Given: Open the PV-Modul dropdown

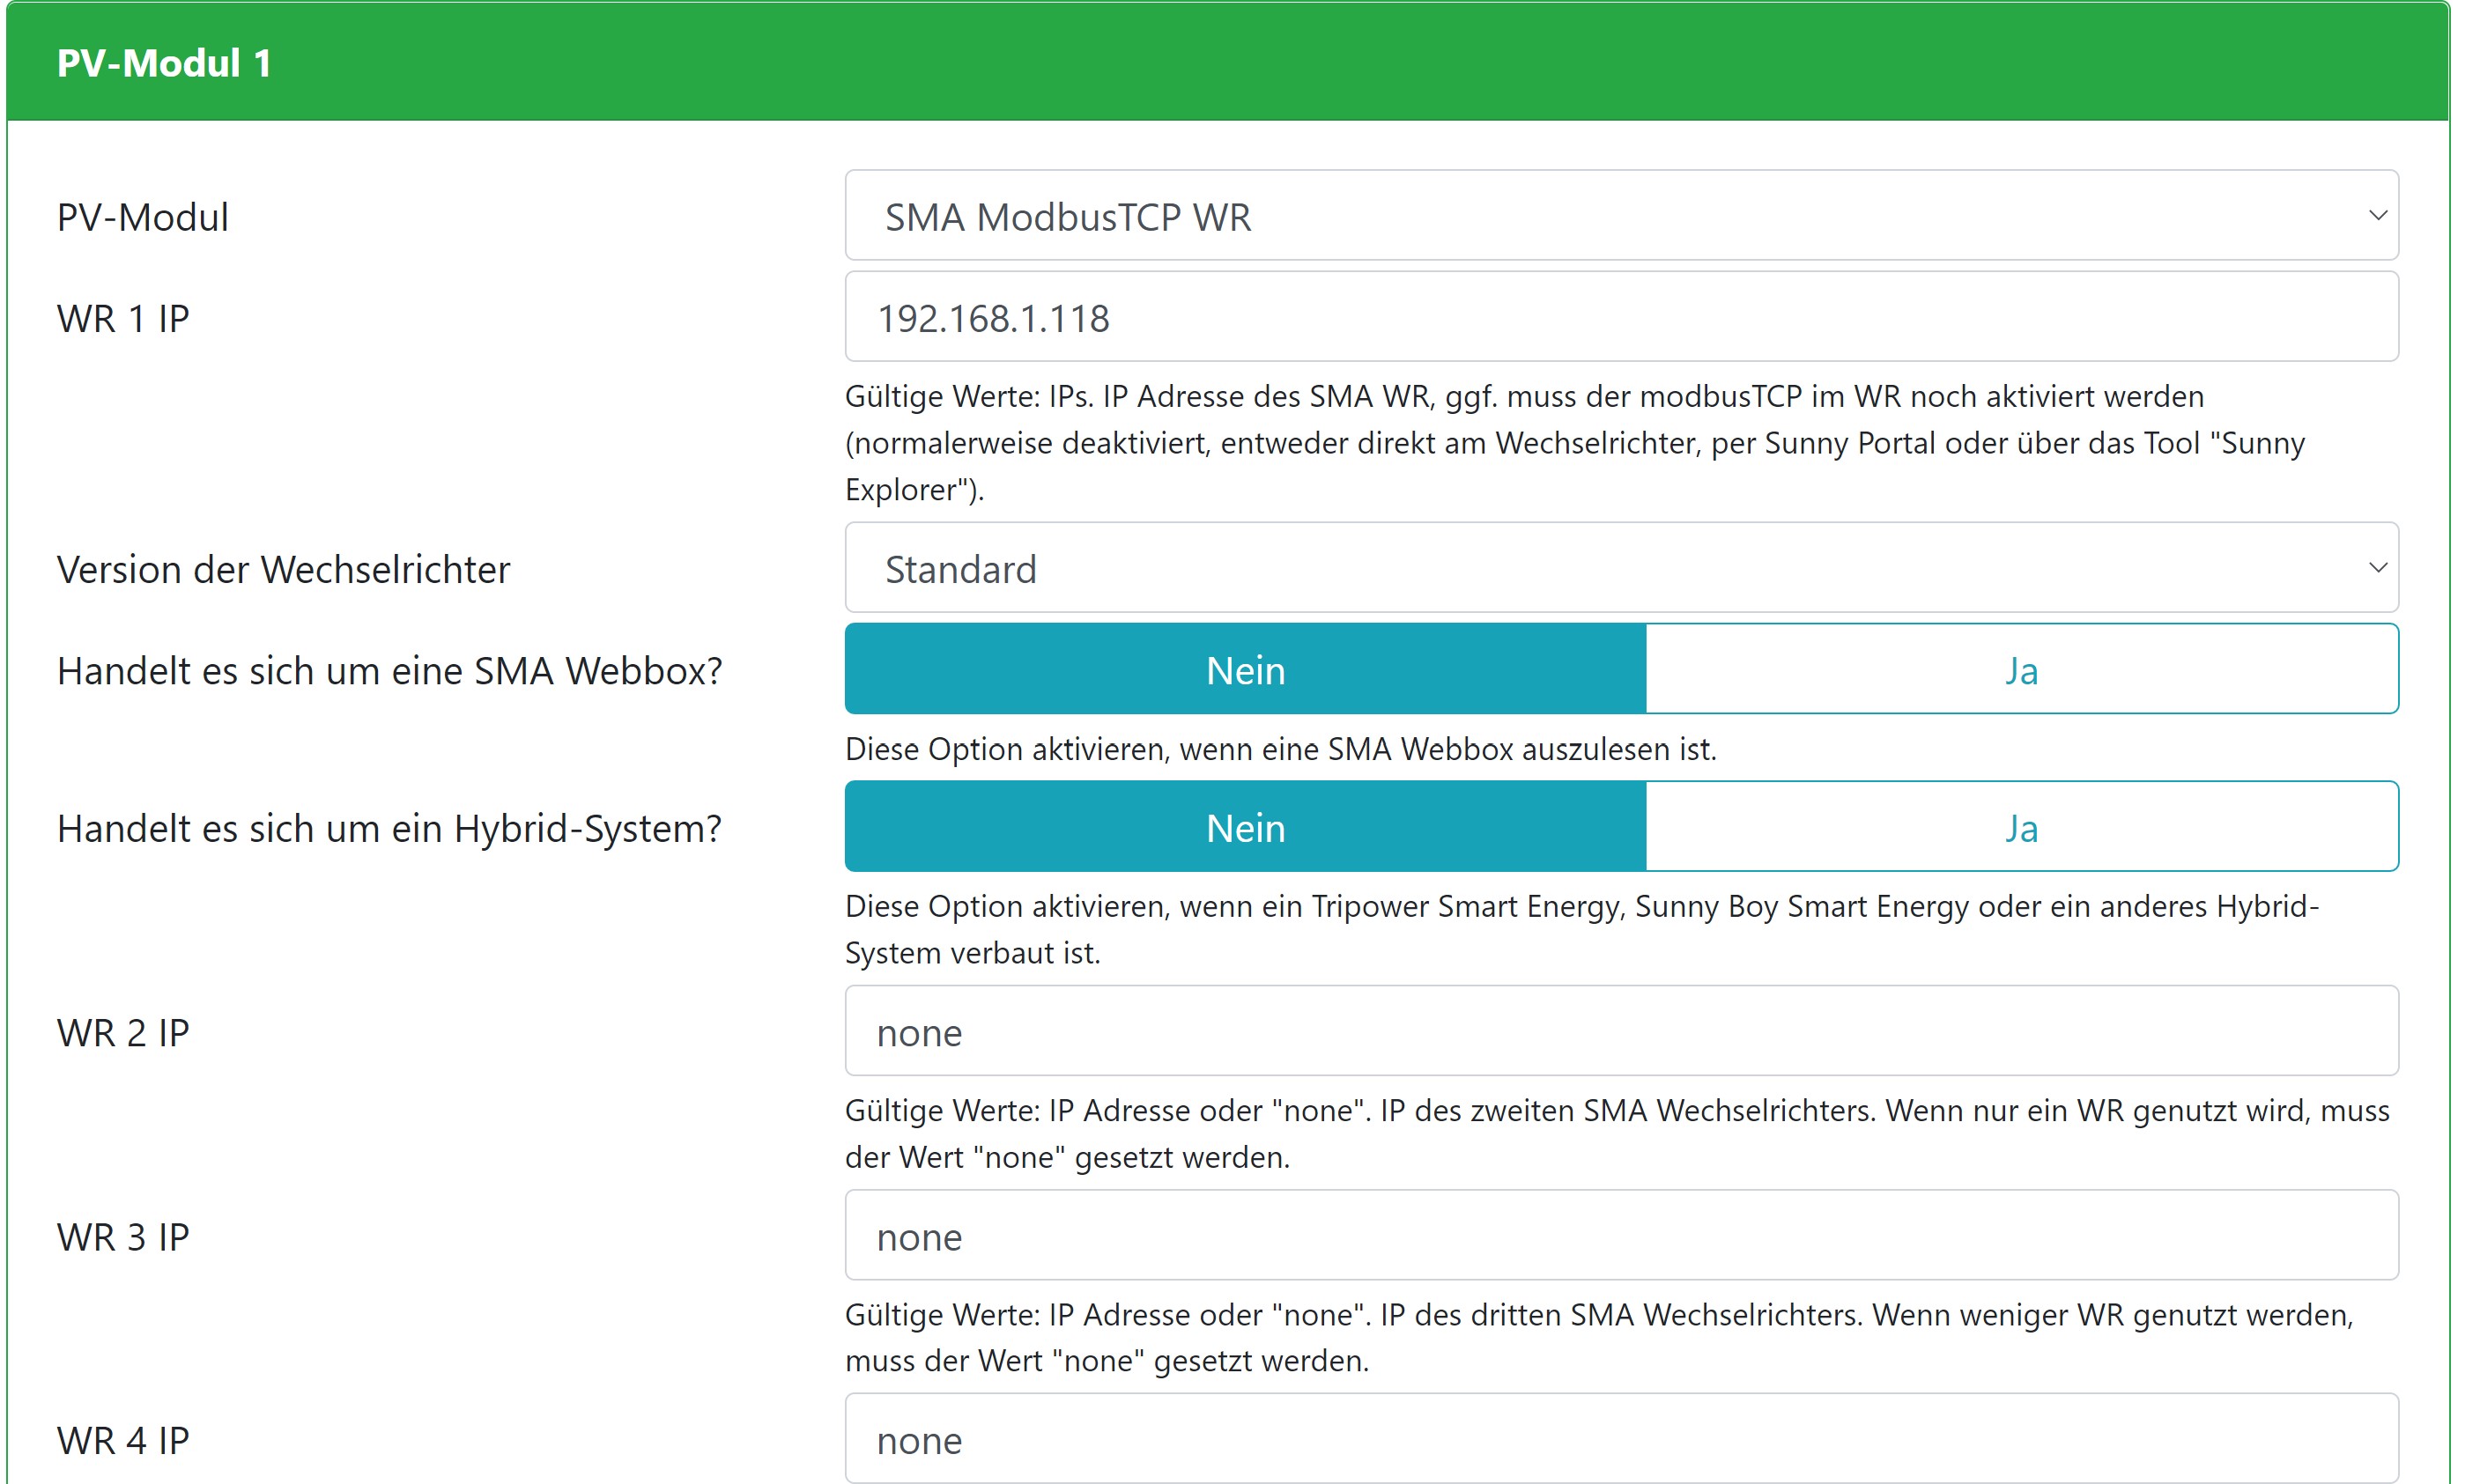Looking at the screenshot, I should [1620, 216].
